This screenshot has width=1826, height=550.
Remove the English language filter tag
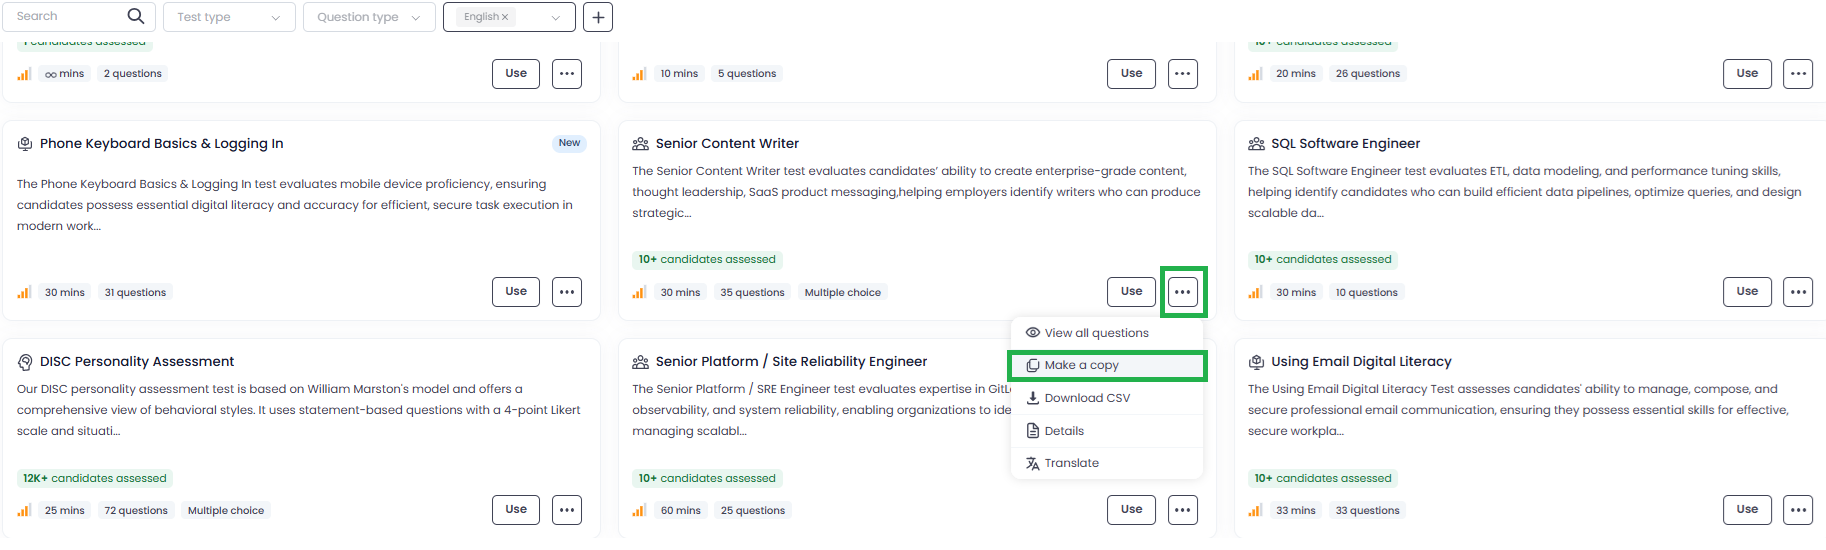tap(505, 17)
